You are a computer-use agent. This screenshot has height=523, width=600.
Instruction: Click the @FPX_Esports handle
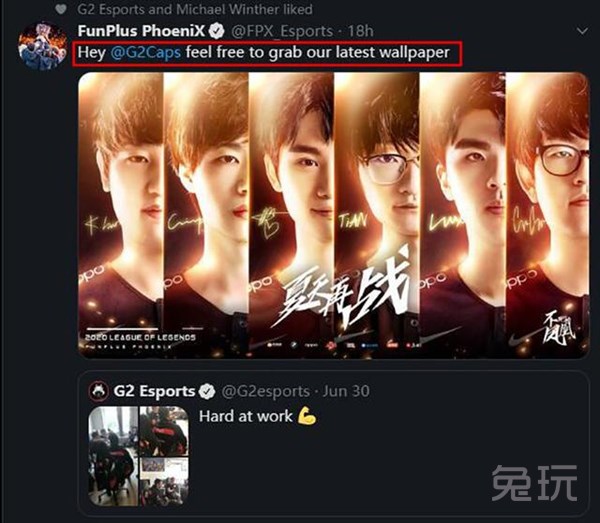(282, 31)
